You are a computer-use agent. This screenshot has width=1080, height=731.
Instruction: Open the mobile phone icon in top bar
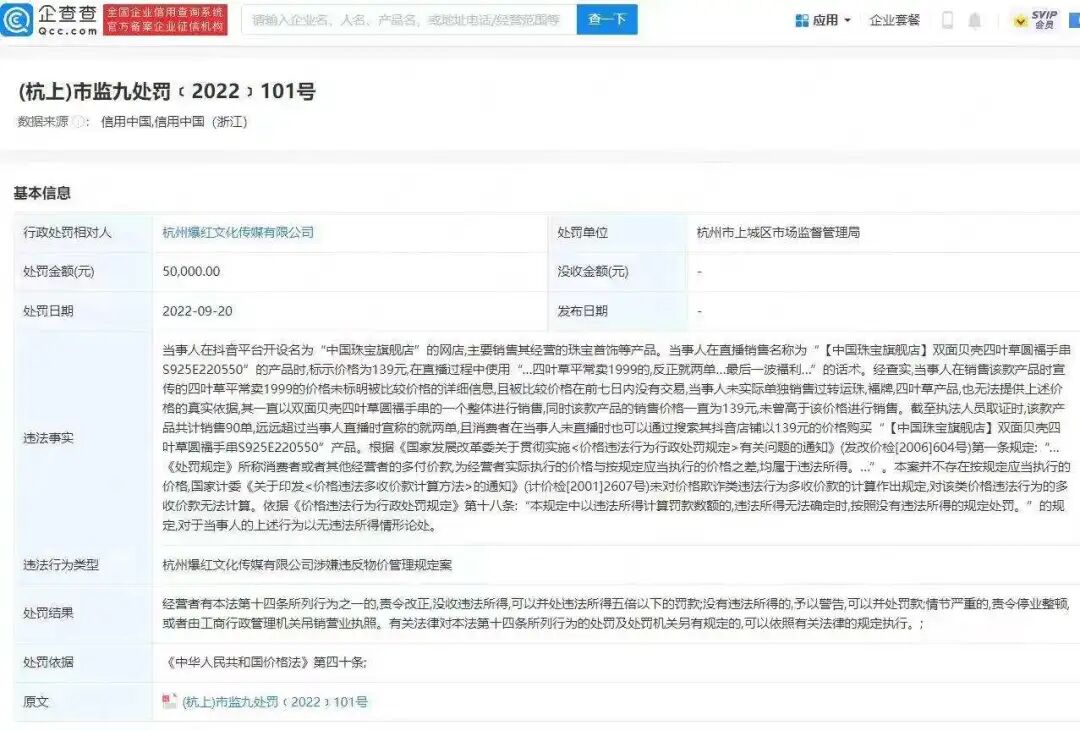948,20
